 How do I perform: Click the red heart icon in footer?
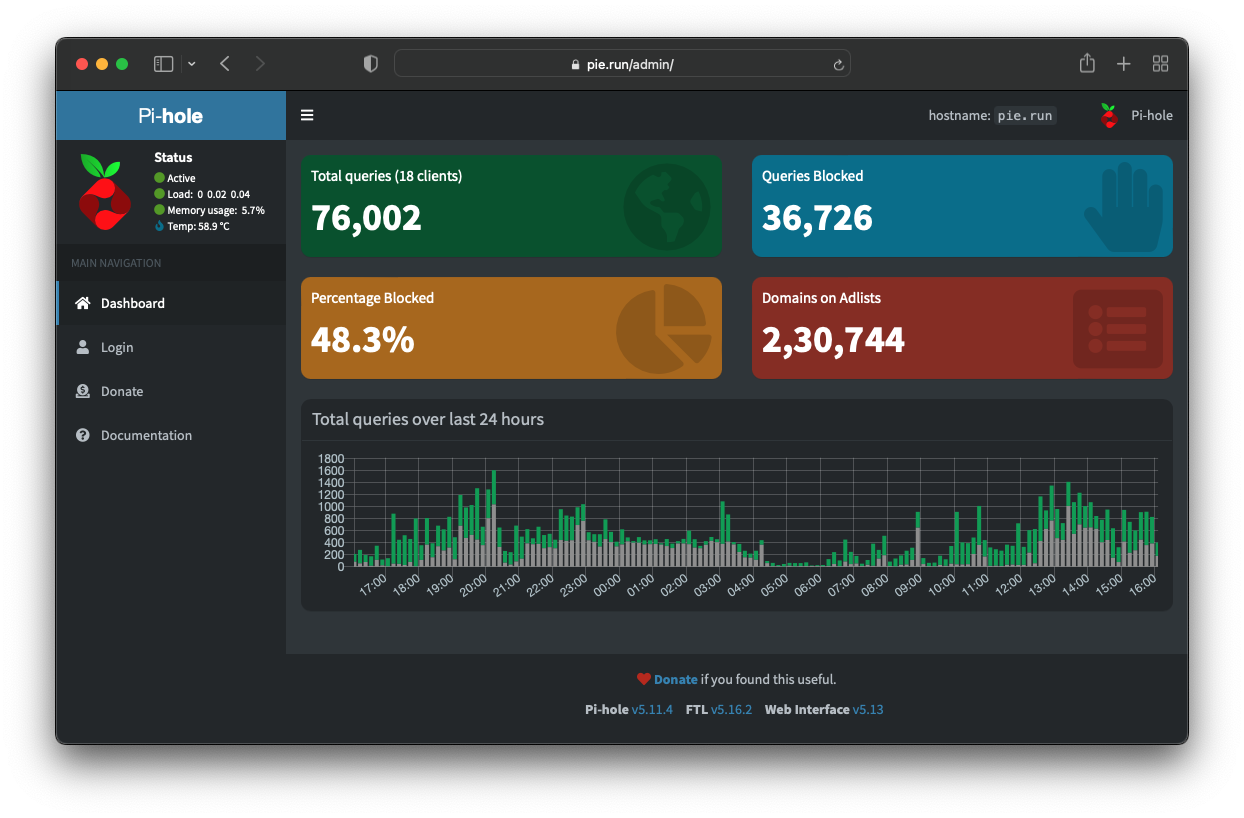click(644, 679)
